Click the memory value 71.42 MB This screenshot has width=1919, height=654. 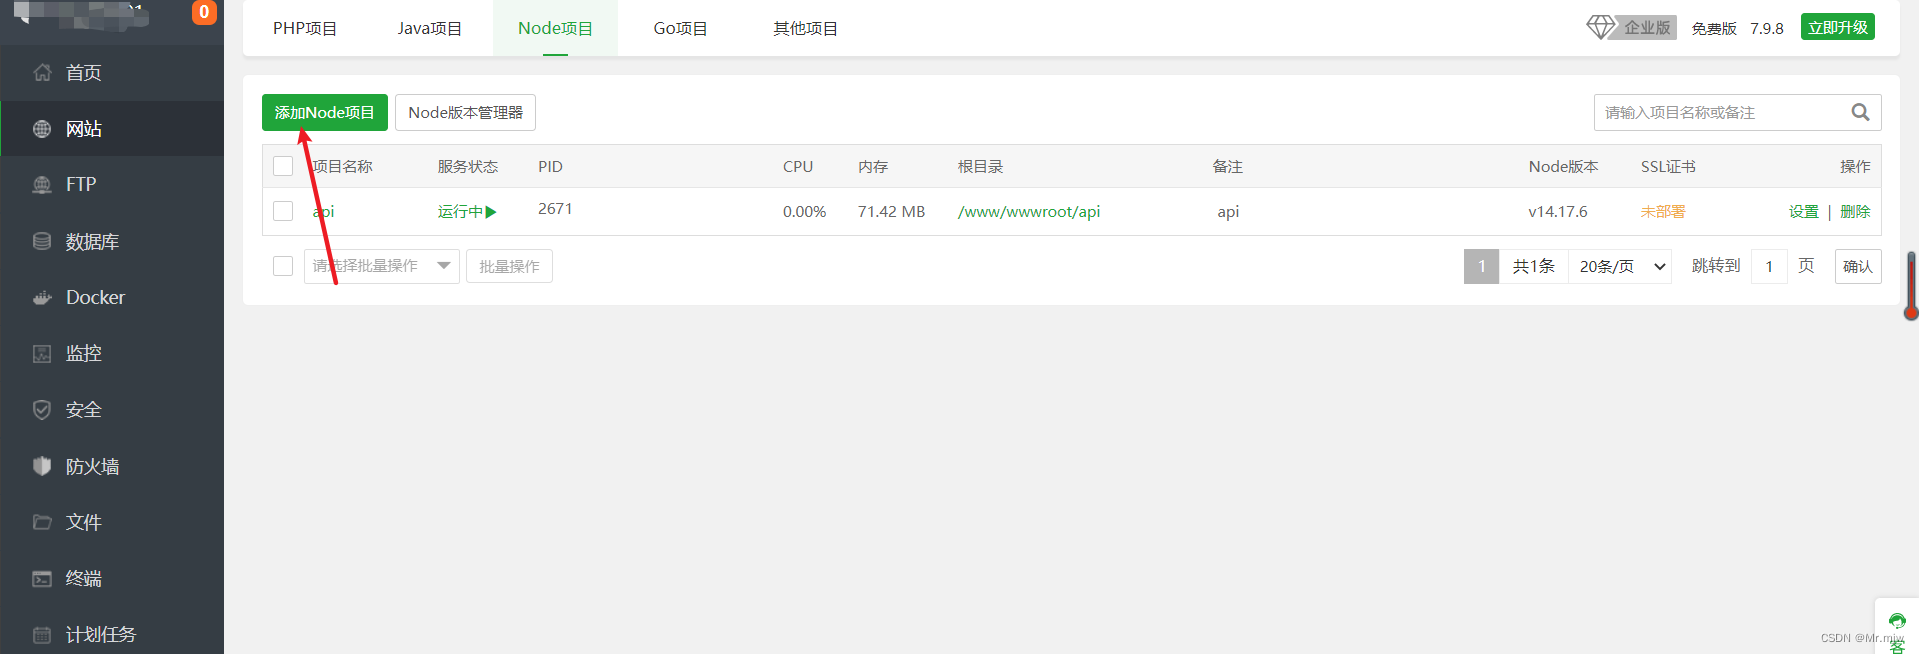891,212
